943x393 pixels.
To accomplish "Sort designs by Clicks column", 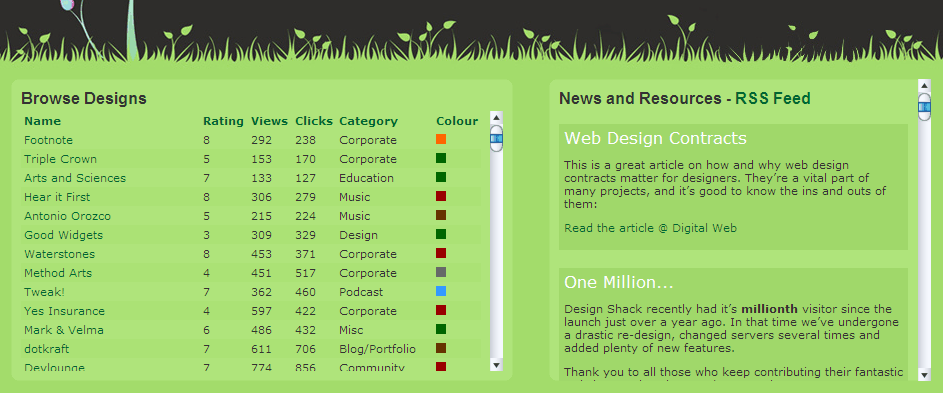I will pos(313,121).
